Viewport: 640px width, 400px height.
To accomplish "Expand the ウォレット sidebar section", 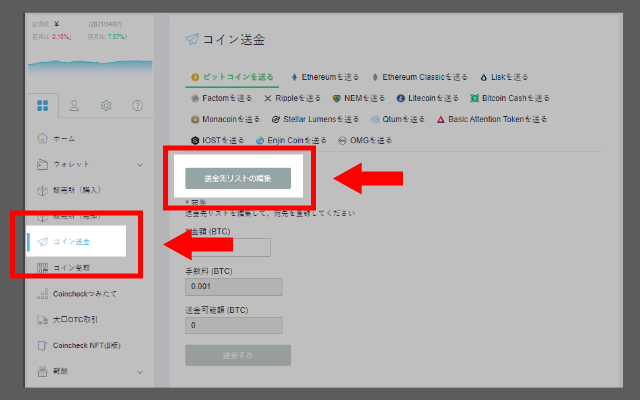I will [139, 164].
